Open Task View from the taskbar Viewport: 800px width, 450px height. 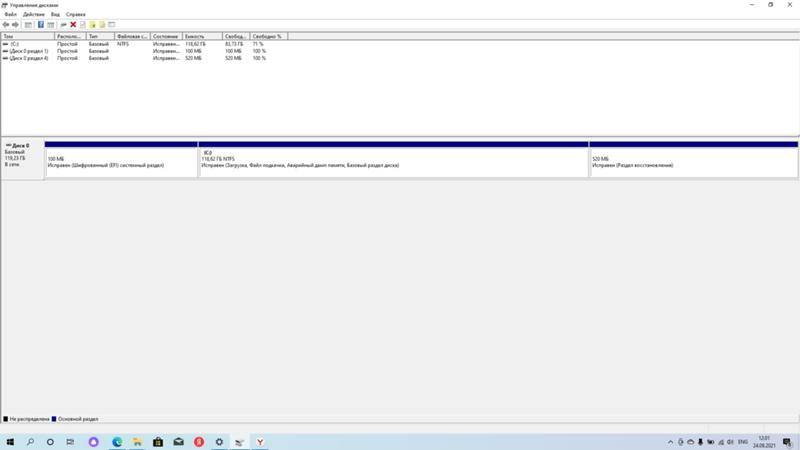click(x=70, y=442)
